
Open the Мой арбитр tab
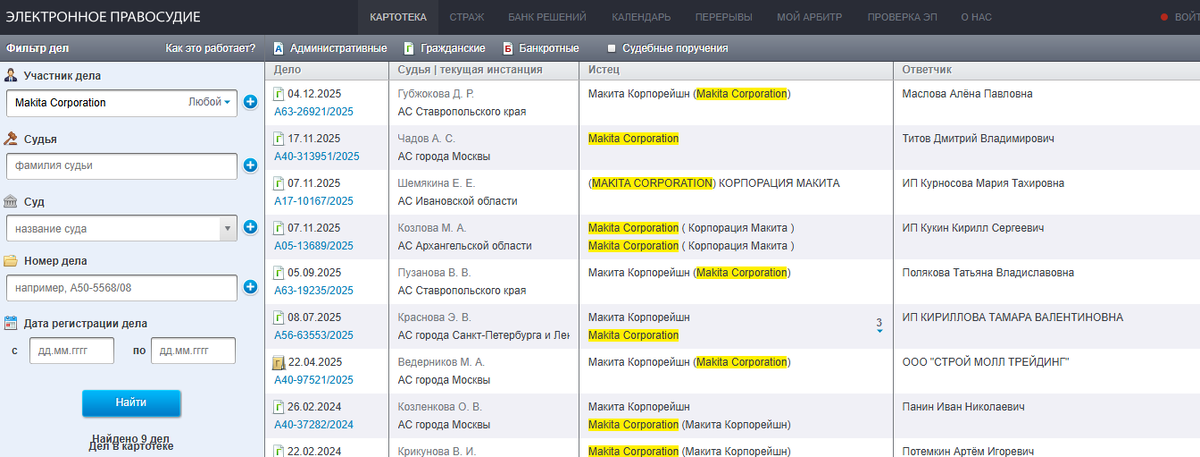(x=808, y=17)
